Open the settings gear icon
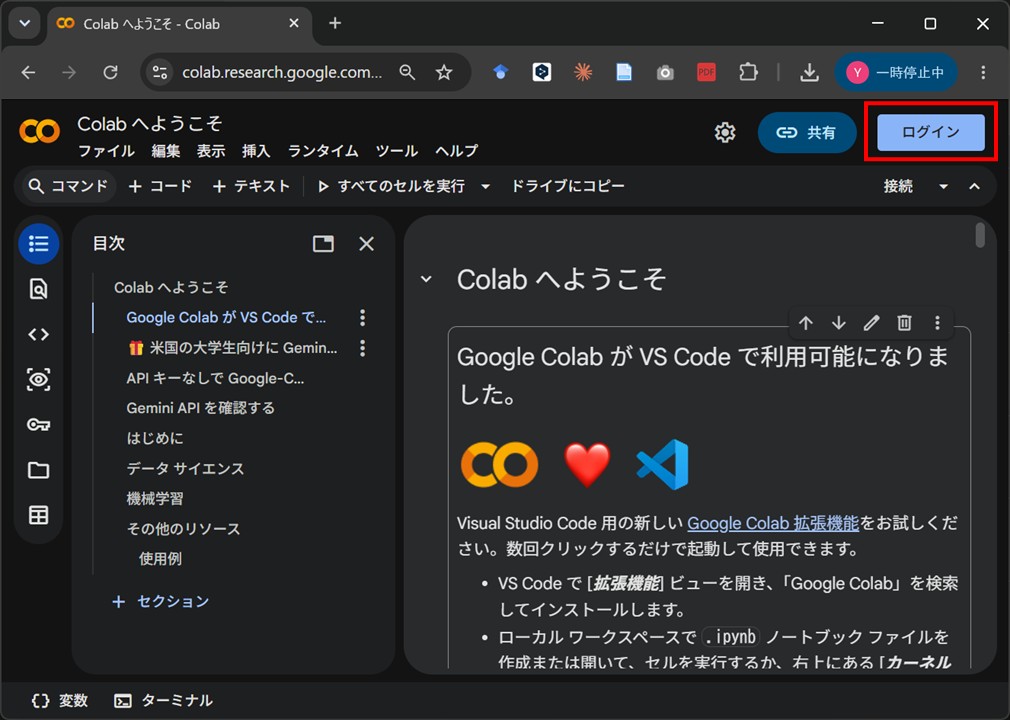Image resolution: width=1010 pixels, height=720 pixels. (725, 132)
